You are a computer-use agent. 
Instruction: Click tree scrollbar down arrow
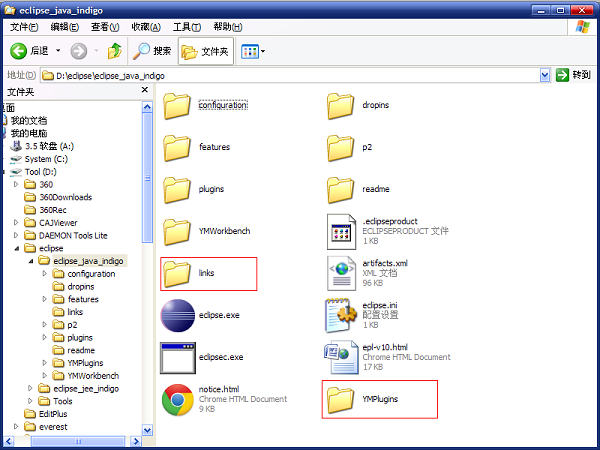pyautogui.click(x=147, y=430)
